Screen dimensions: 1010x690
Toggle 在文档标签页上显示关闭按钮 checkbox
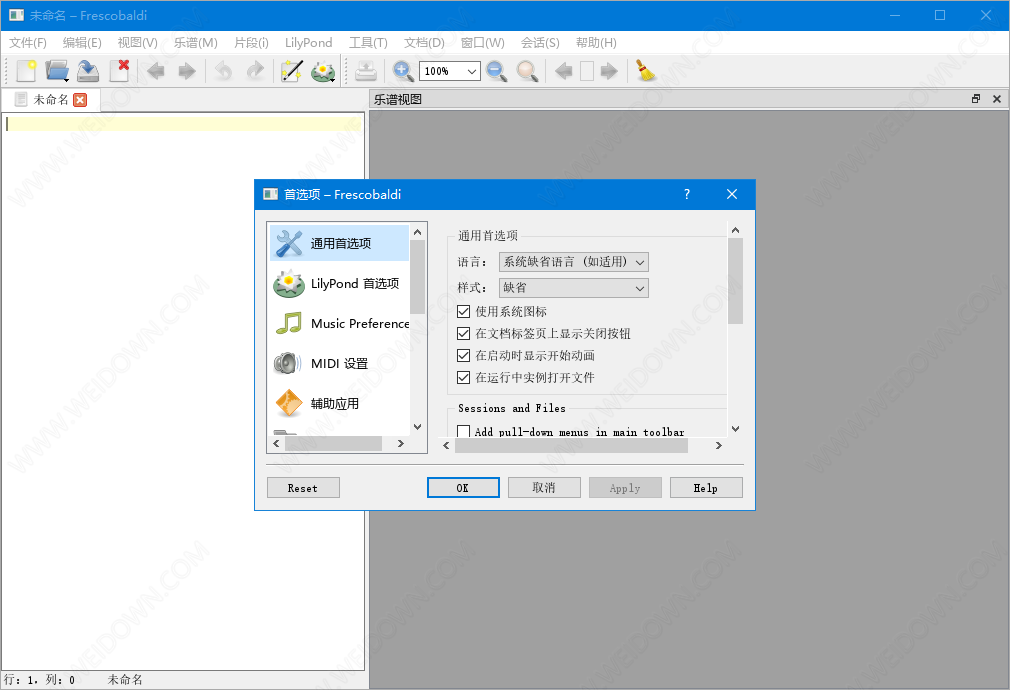pyautogui.click(x=463, y=334)
